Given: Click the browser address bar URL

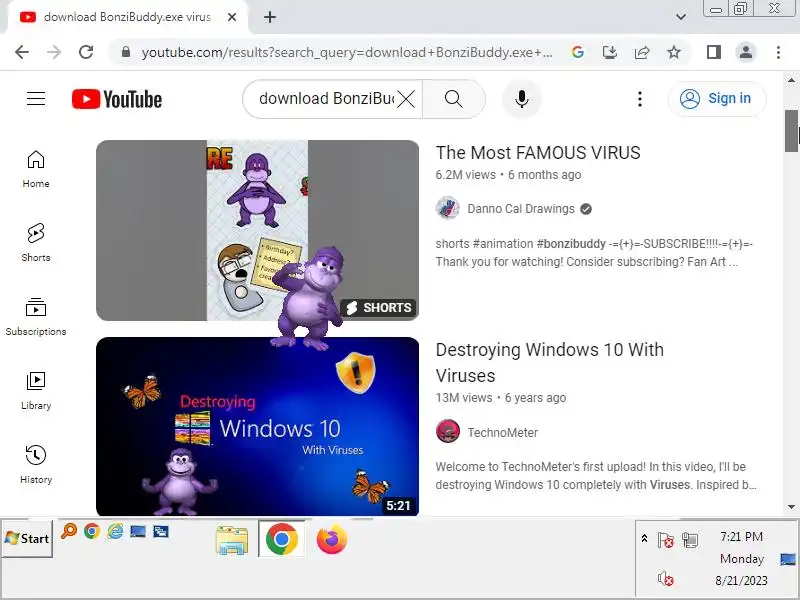Looking at the screenshot, I should coord(347,52).
